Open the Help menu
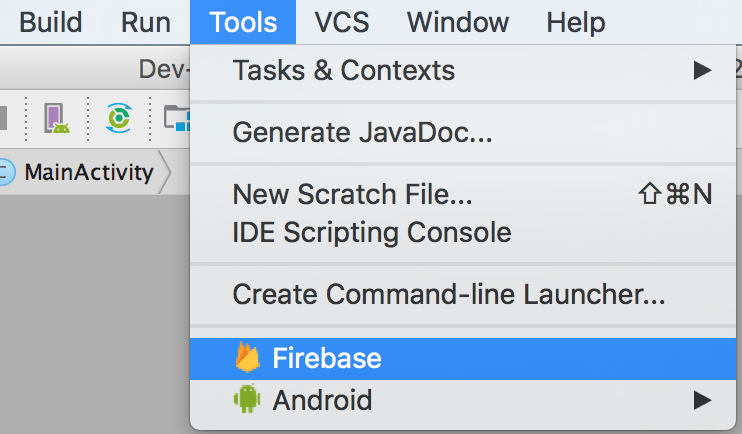742x434 pixels. (x=575, y=22)
